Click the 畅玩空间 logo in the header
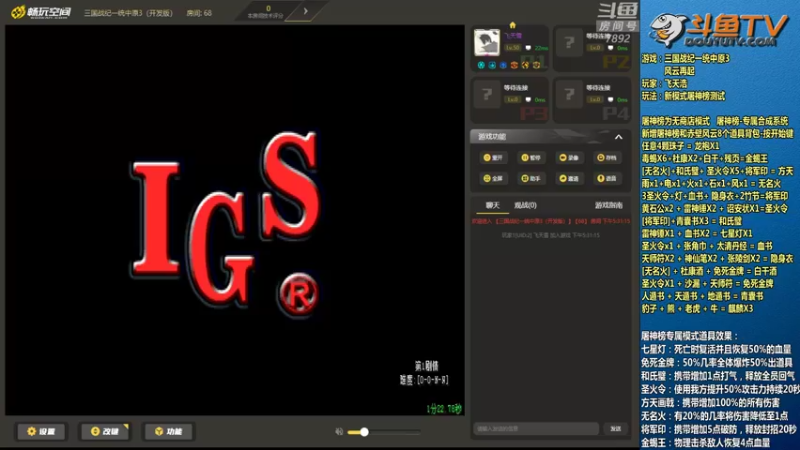 coord(41,12)
